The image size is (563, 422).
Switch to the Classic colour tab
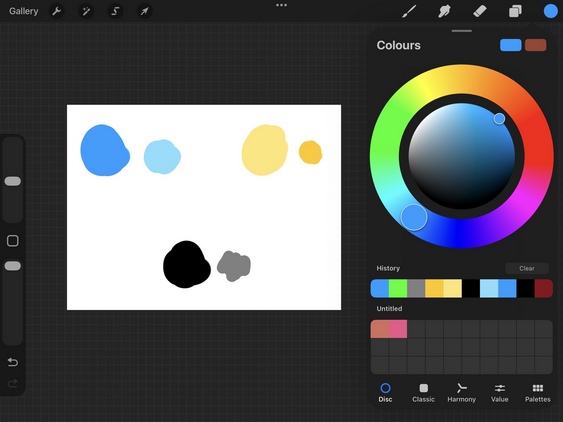[x=423, y=393]
